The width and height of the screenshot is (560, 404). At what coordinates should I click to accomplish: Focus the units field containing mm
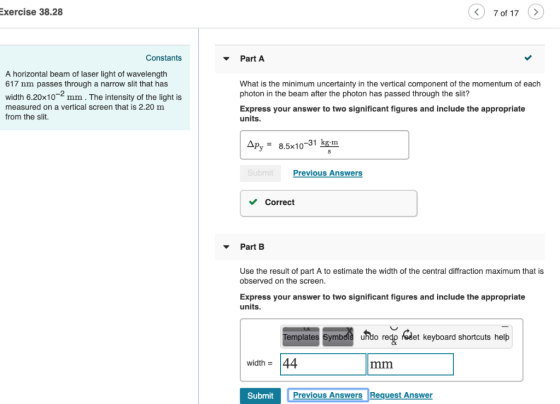[x=411, y=364]
